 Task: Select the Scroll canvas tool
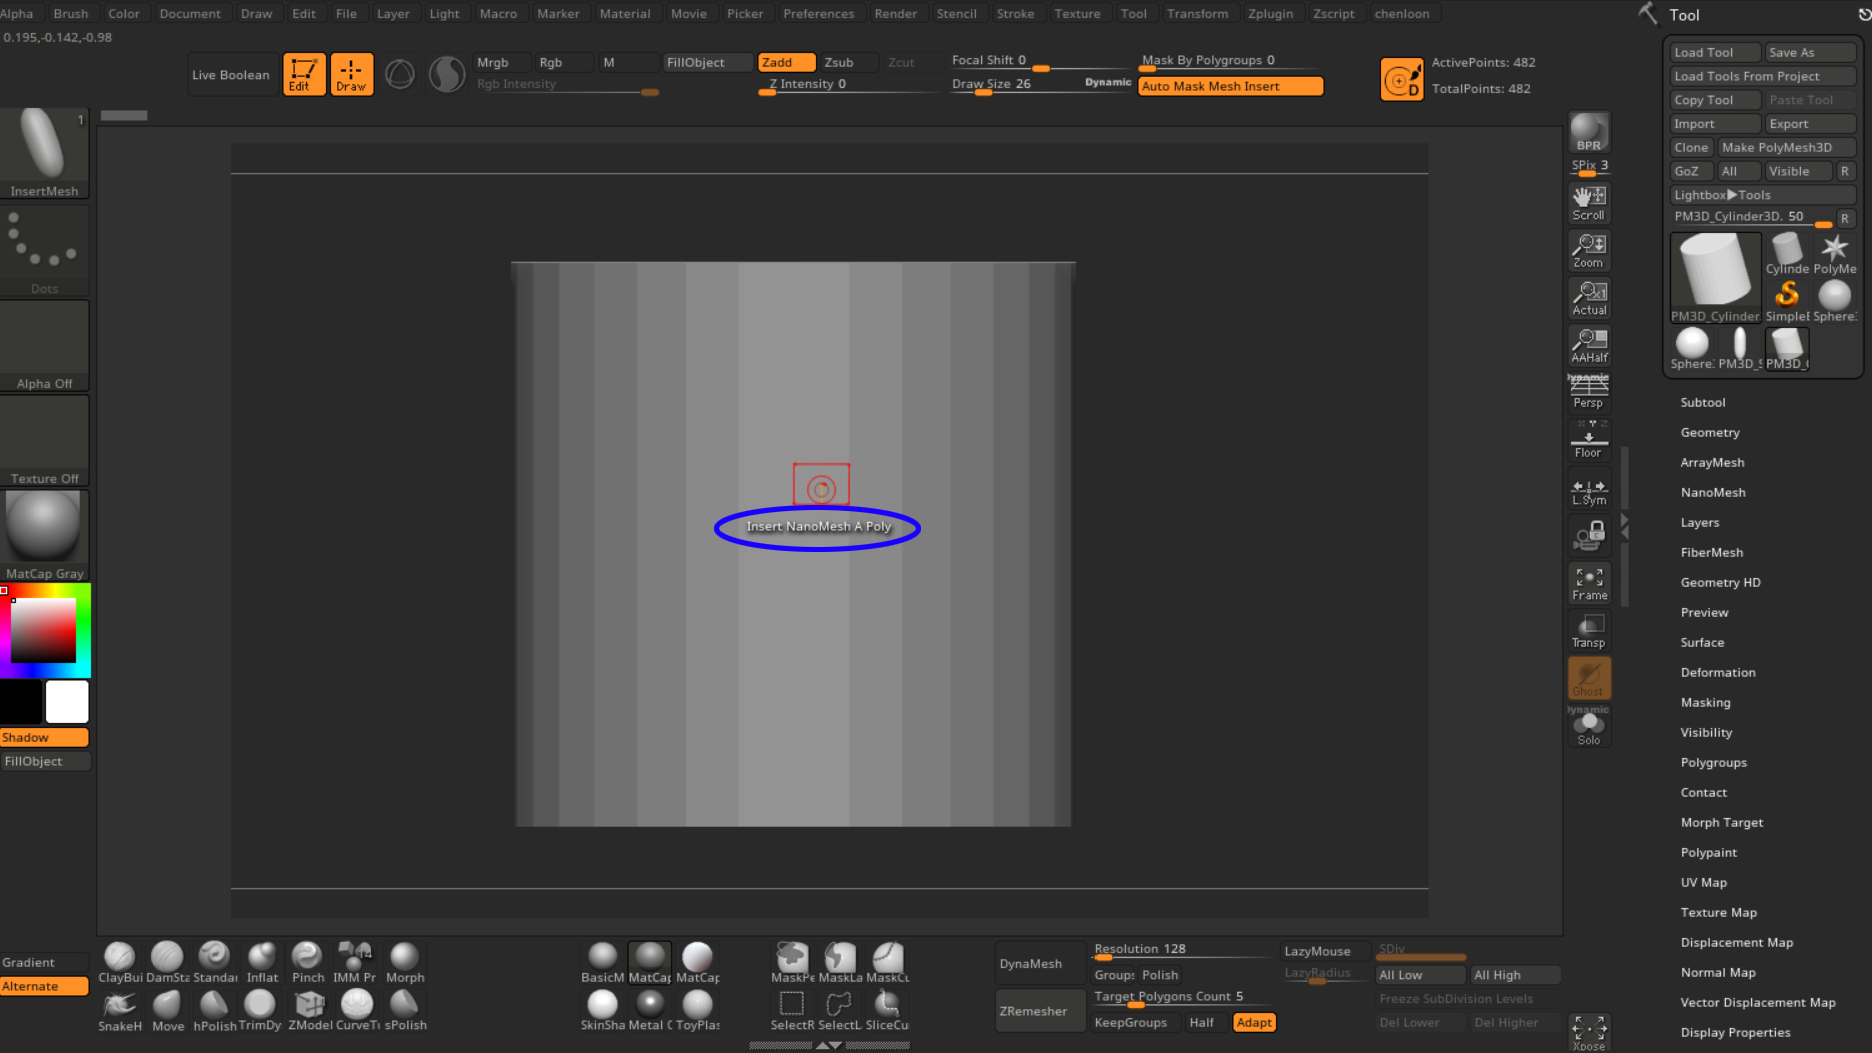pos(1588,203)
